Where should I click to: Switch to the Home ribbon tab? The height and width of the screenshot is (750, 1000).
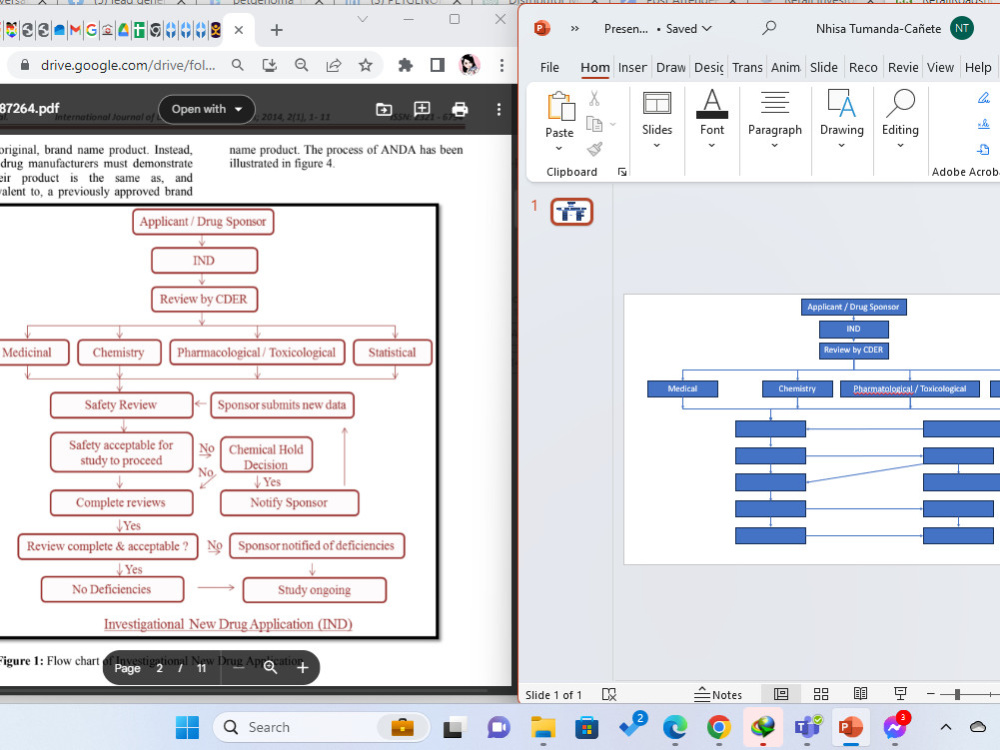pos(595,68)
